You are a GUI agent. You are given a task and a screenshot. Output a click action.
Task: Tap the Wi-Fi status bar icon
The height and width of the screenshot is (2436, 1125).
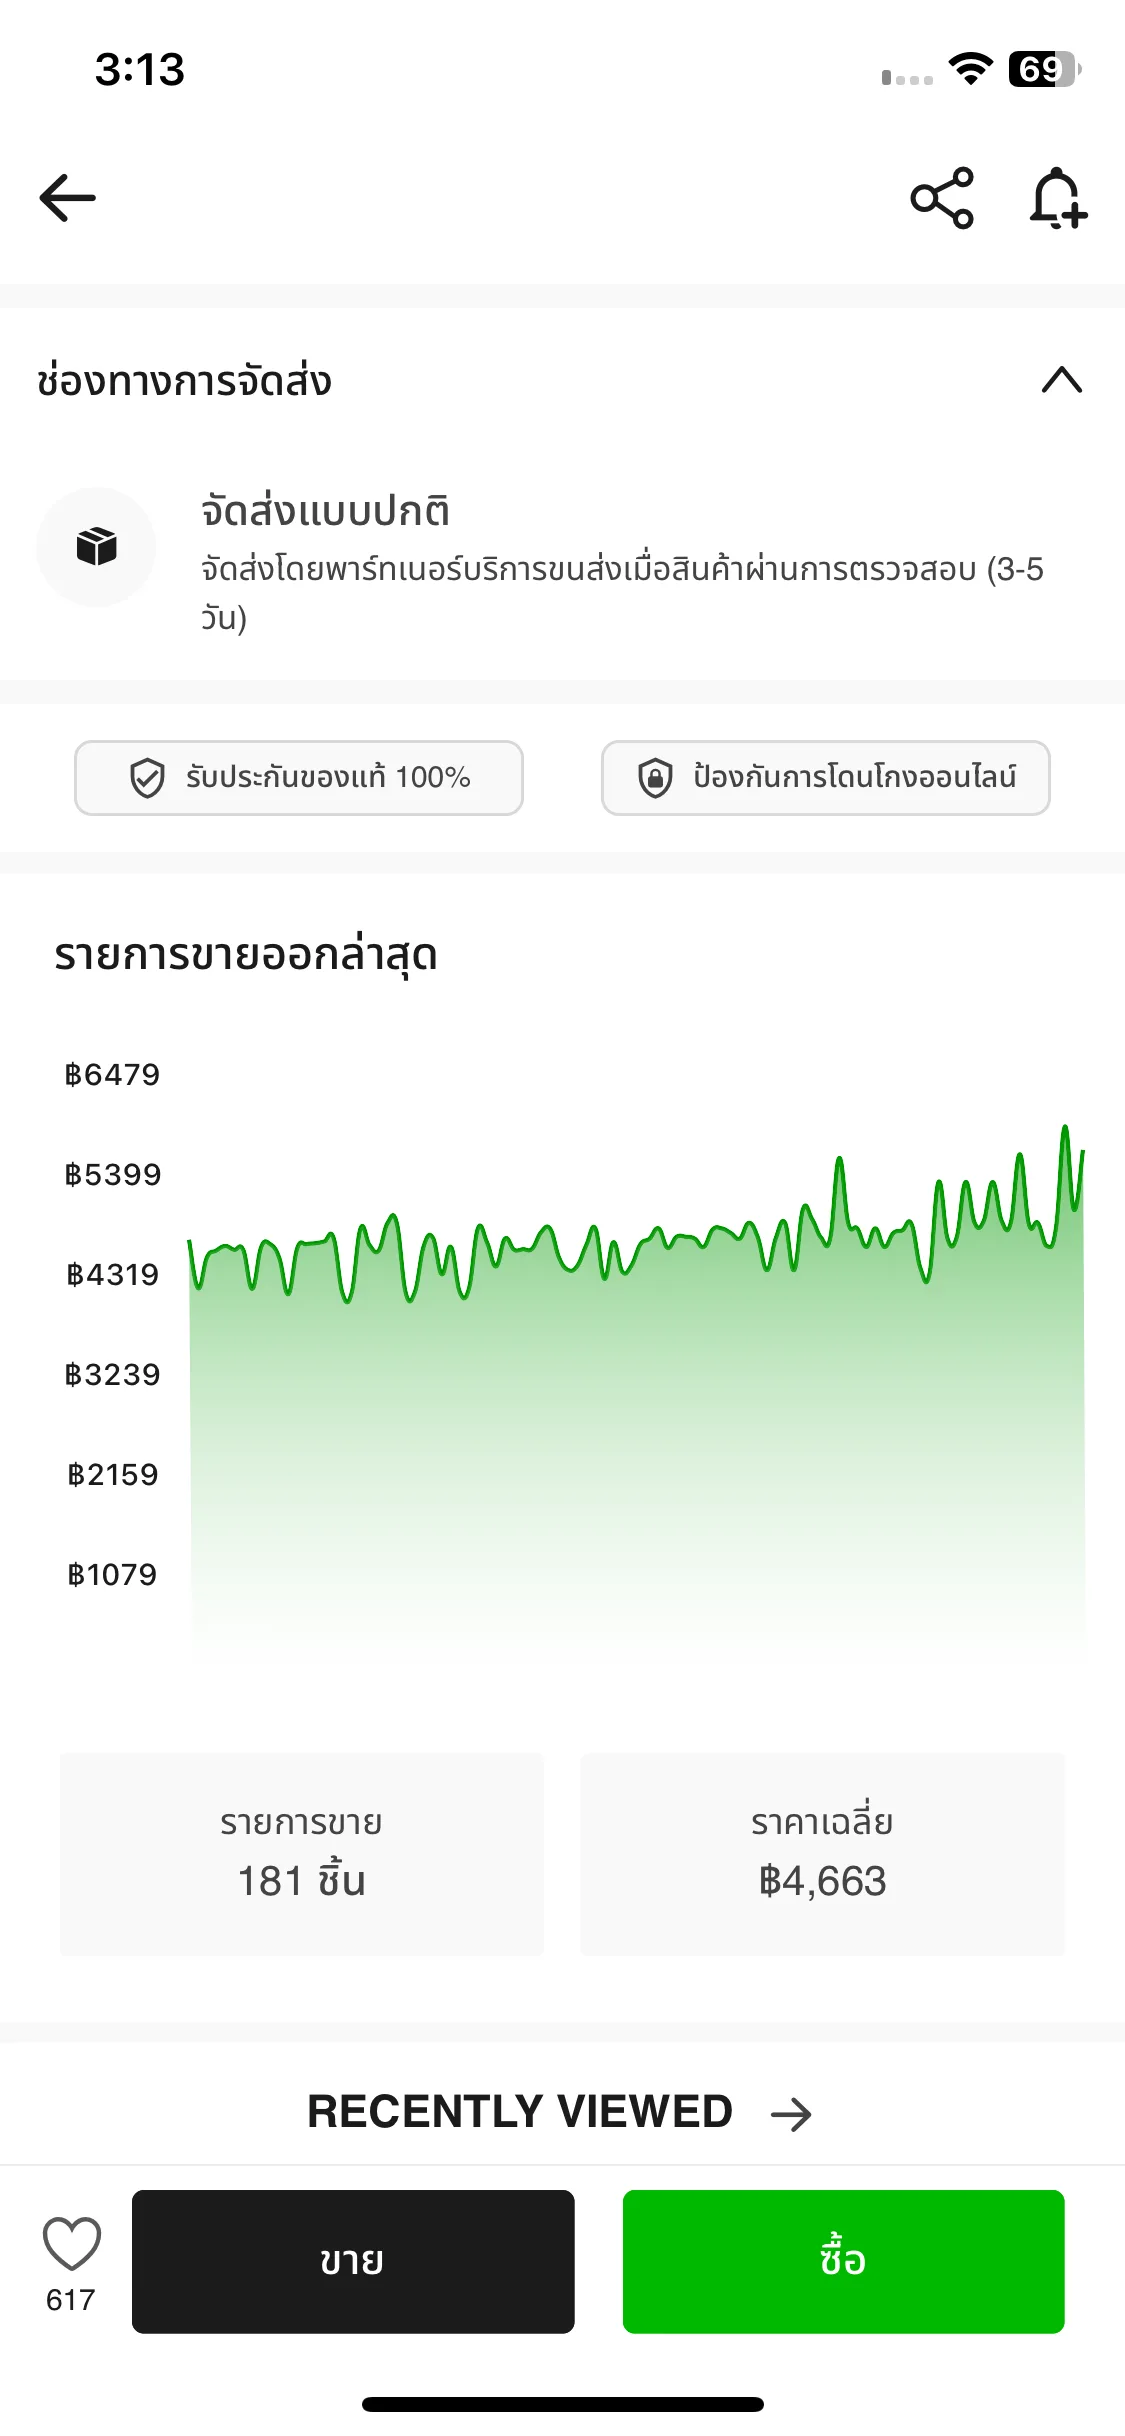coord(970,69)
